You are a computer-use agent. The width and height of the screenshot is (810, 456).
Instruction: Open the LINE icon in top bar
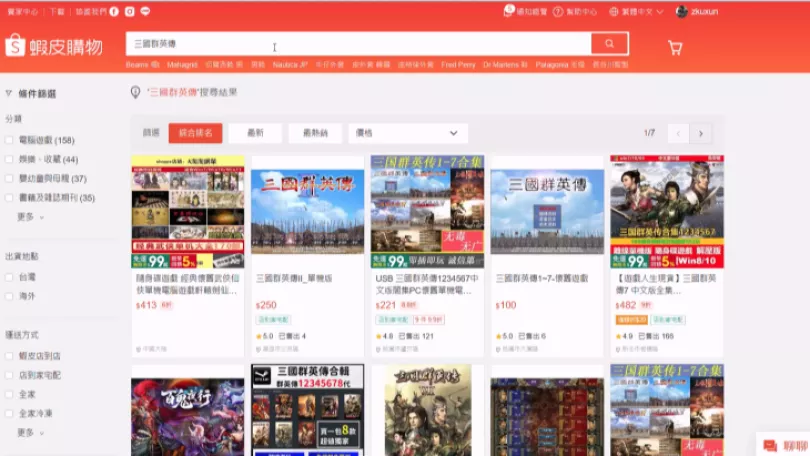tap(145, 11)
